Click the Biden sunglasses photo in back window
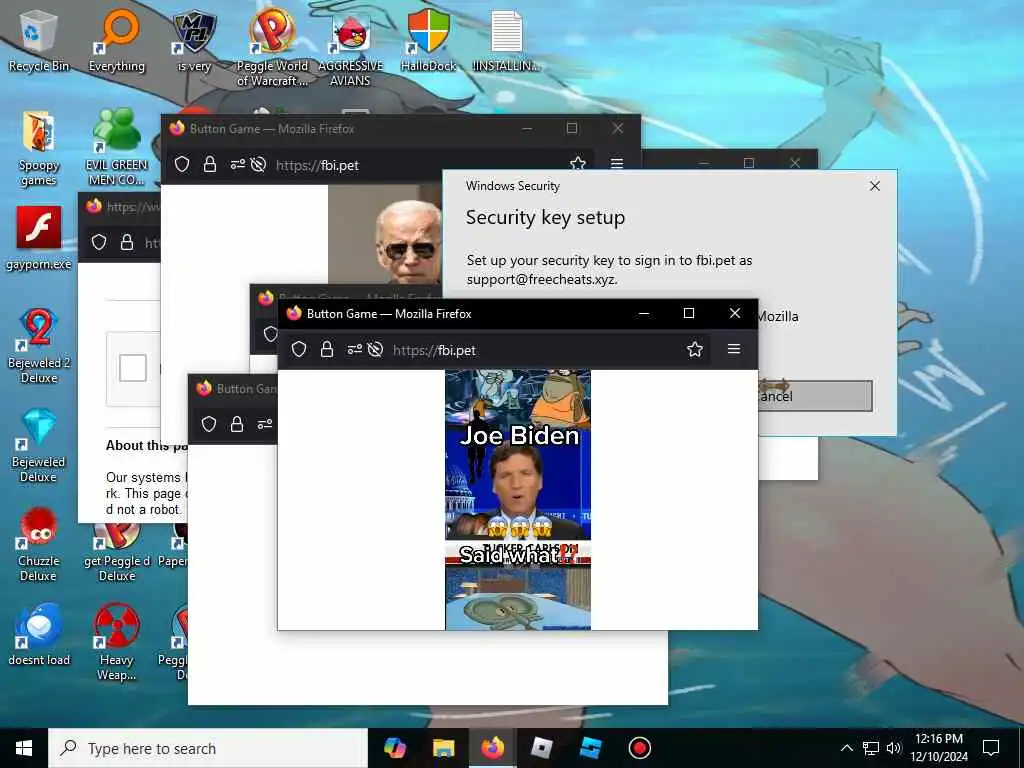Screen dimensions: 1024x768 [385, 234]
